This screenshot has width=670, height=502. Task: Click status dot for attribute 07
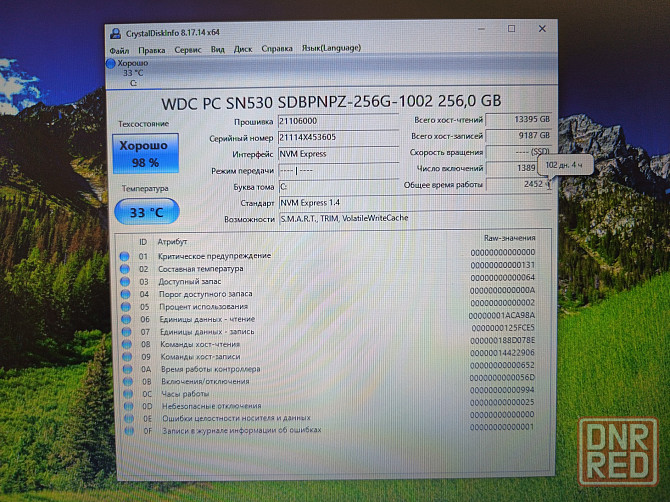point(126,332)
